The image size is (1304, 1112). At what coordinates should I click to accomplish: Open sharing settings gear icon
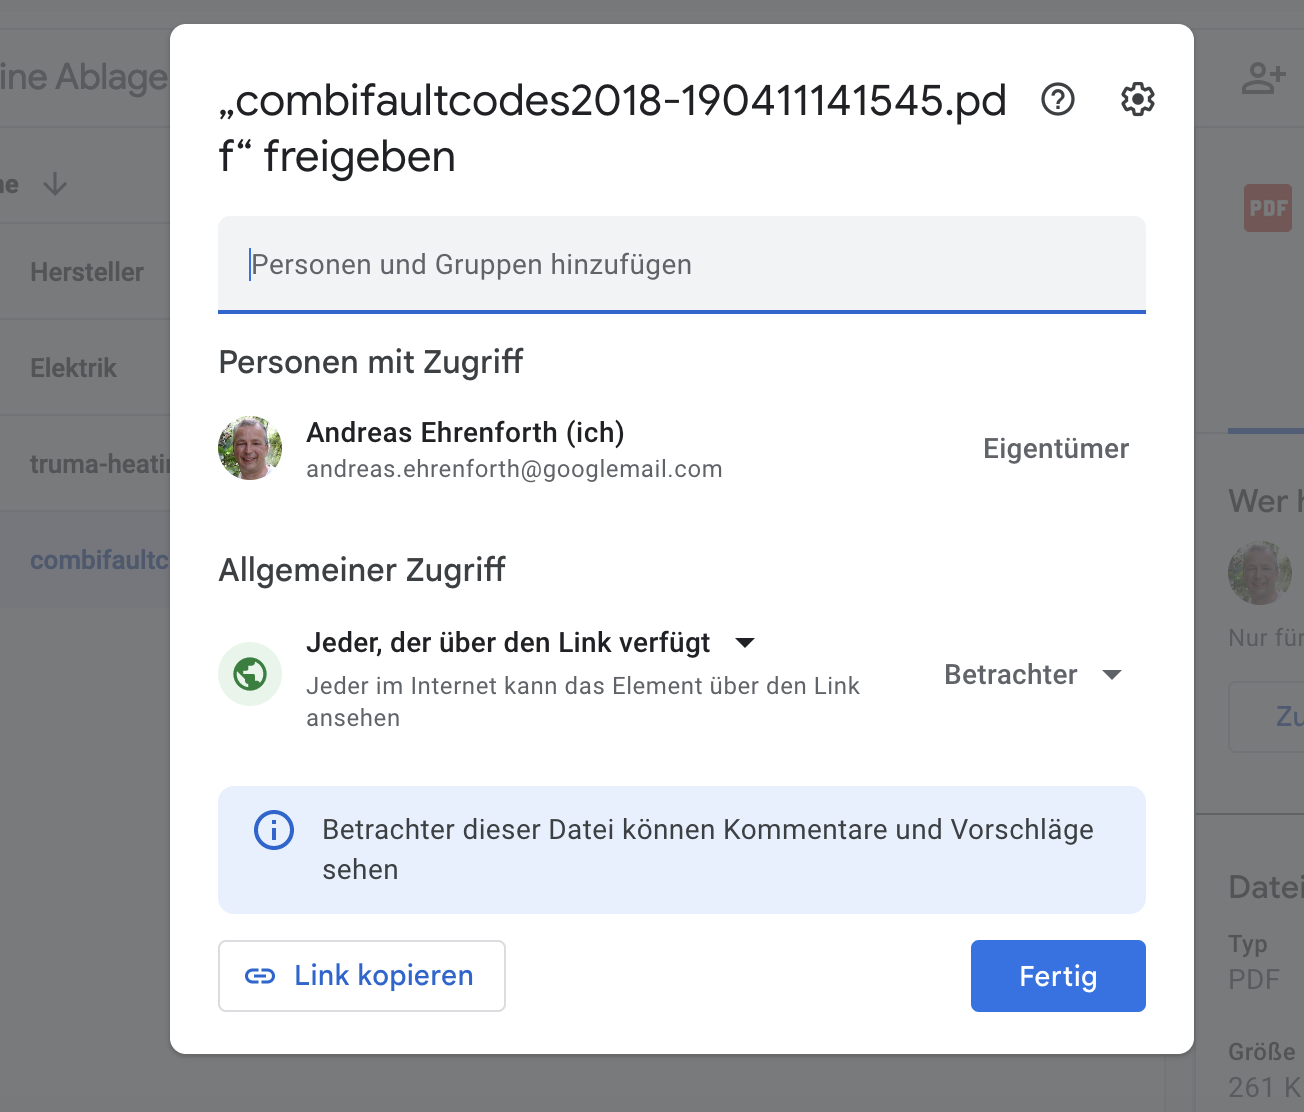pyautogui.click(x=1137, y=100)
